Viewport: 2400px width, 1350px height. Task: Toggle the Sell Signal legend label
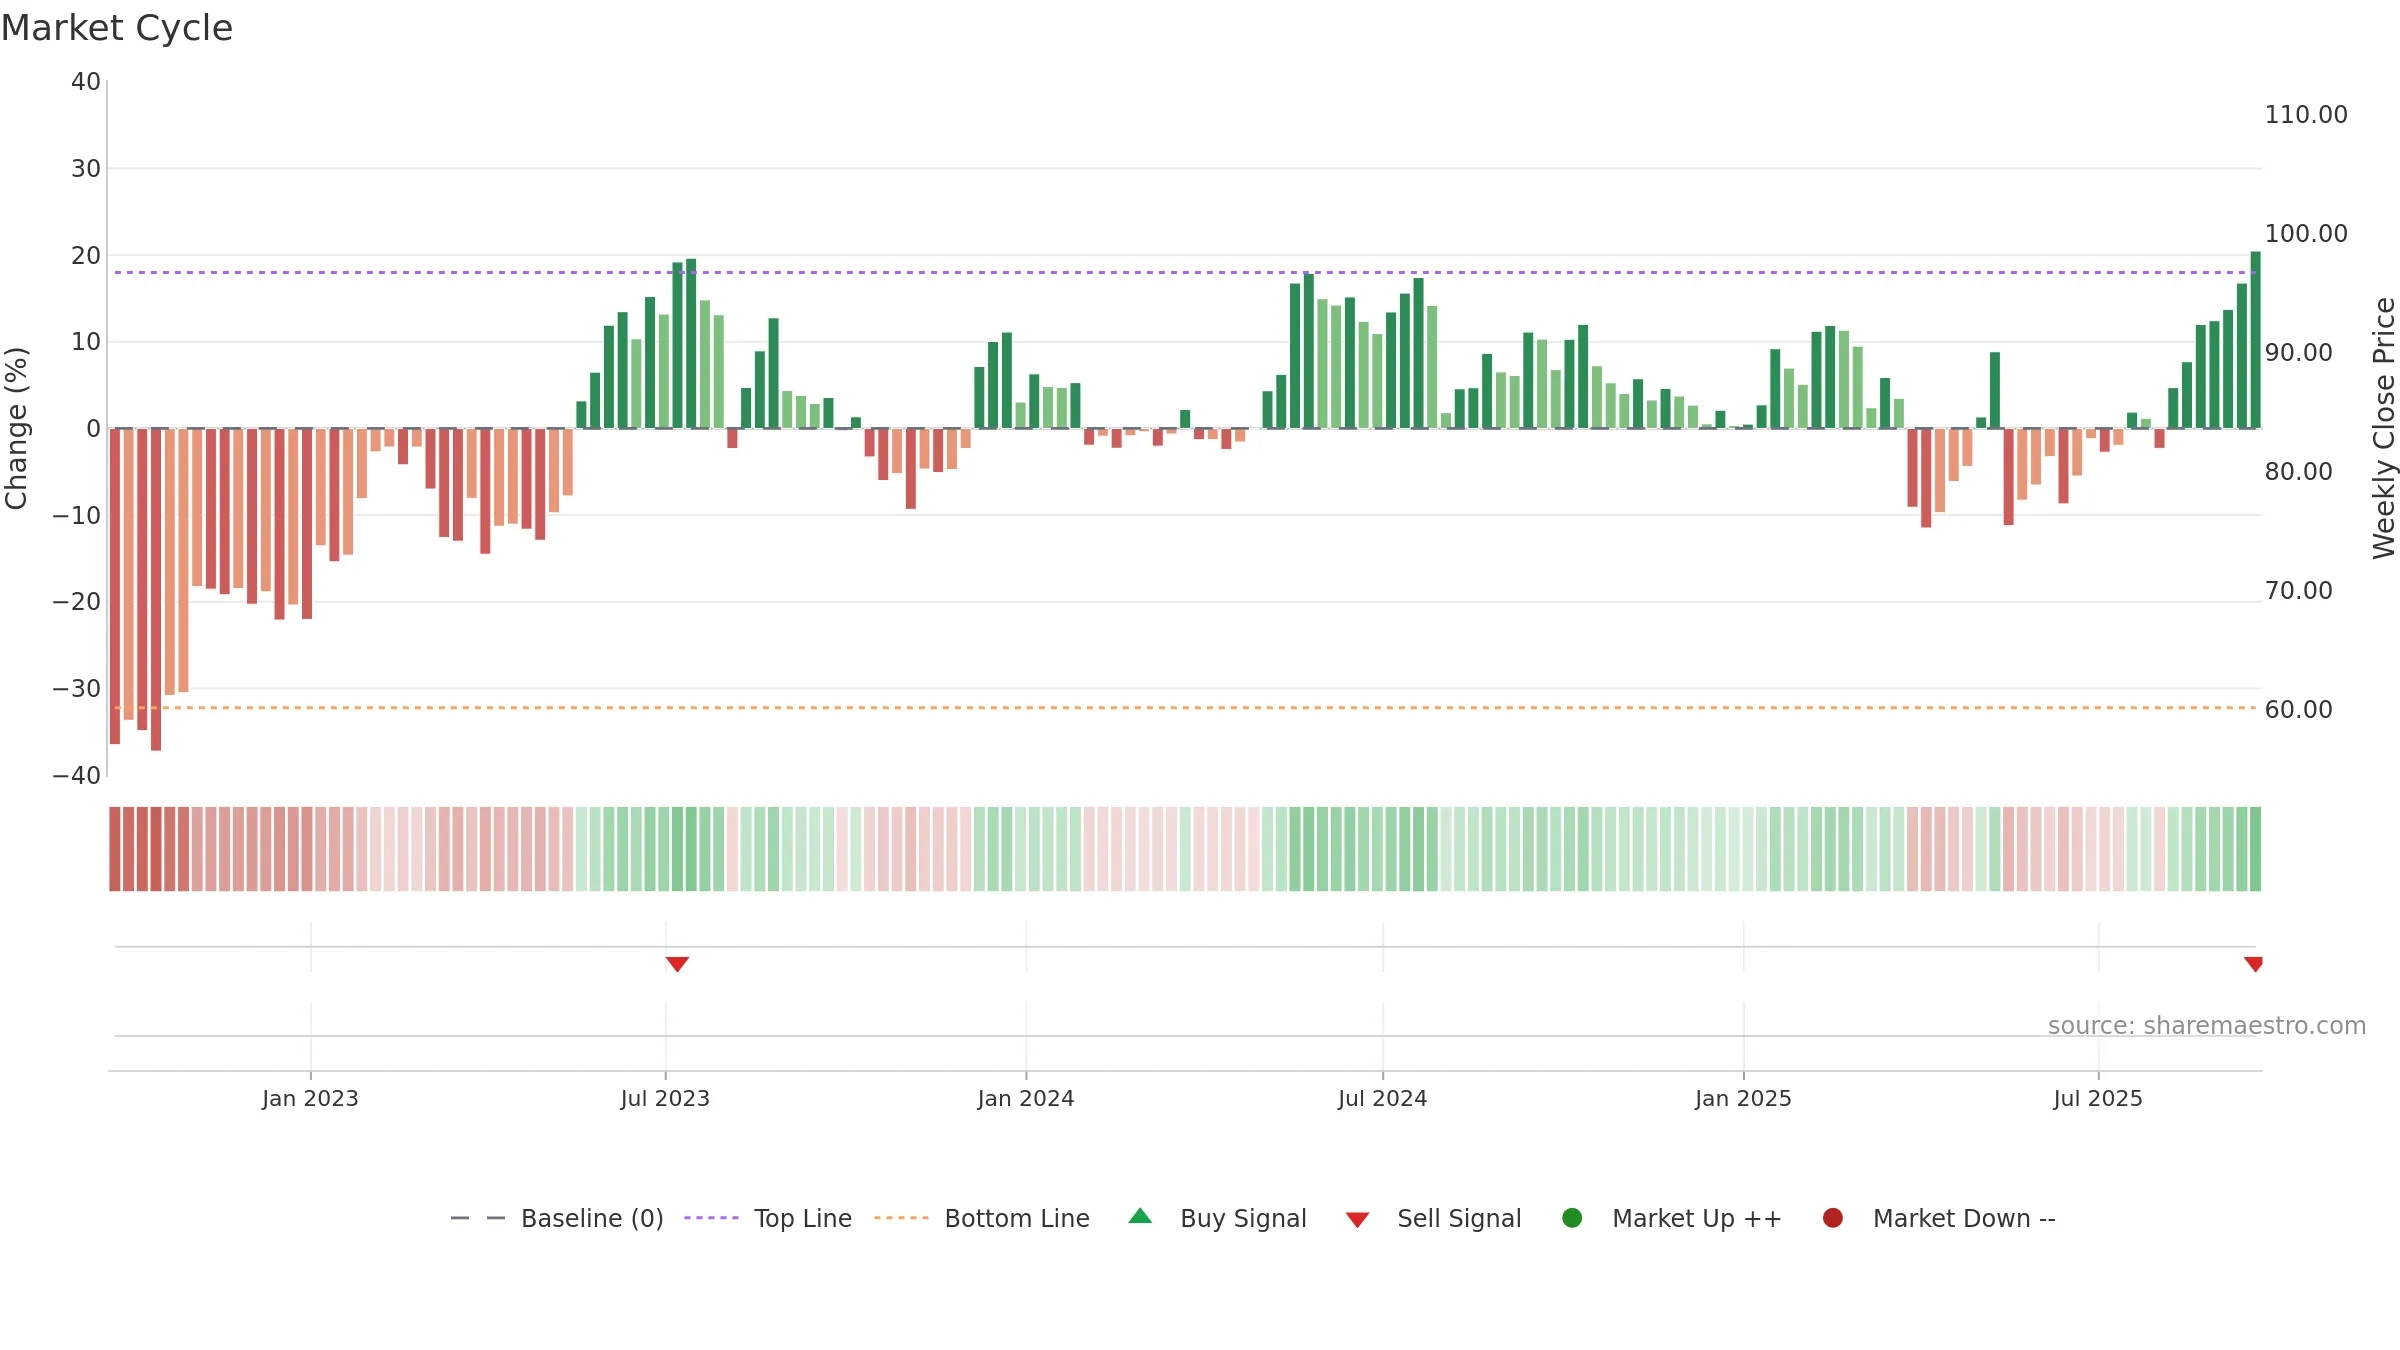1459,1218
